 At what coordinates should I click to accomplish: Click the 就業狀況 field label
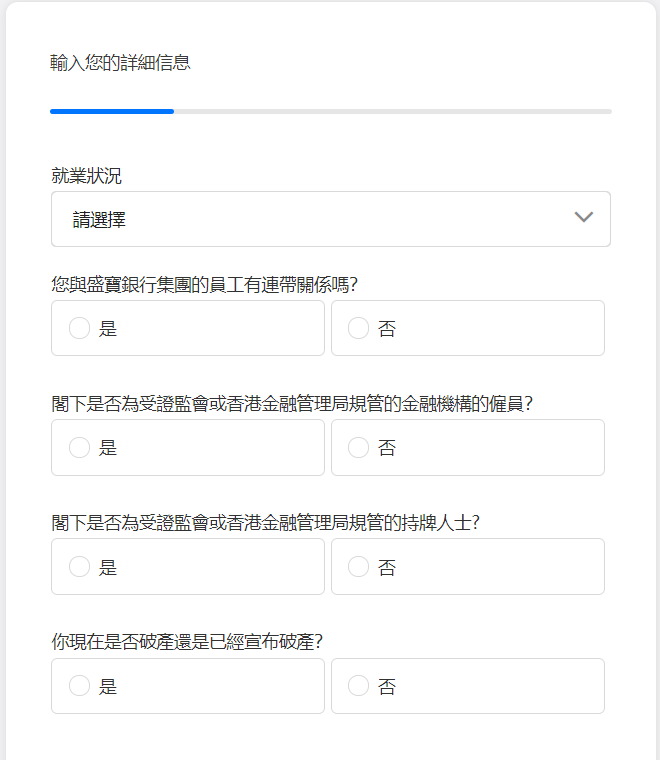(x=86, y=175)
